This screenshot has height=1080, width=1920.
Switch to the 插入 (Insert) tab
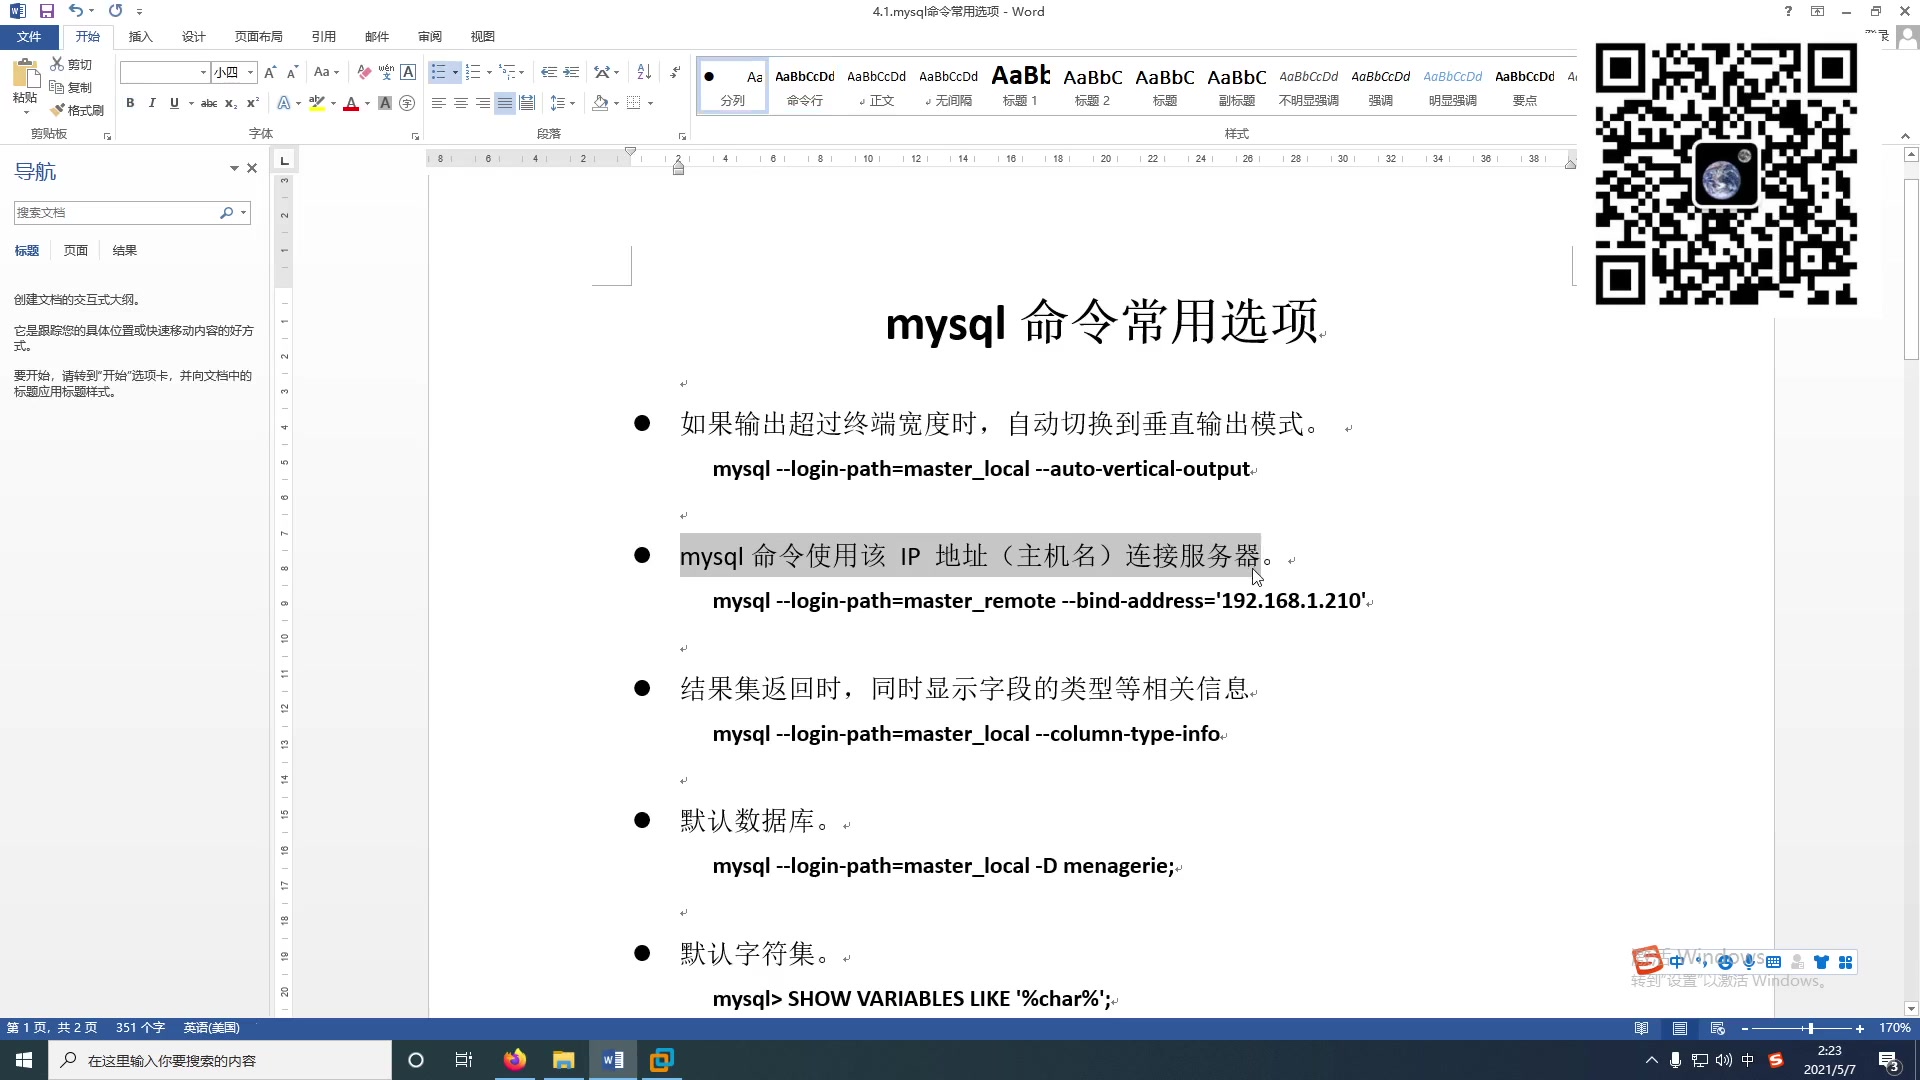(x=141, y=37)
